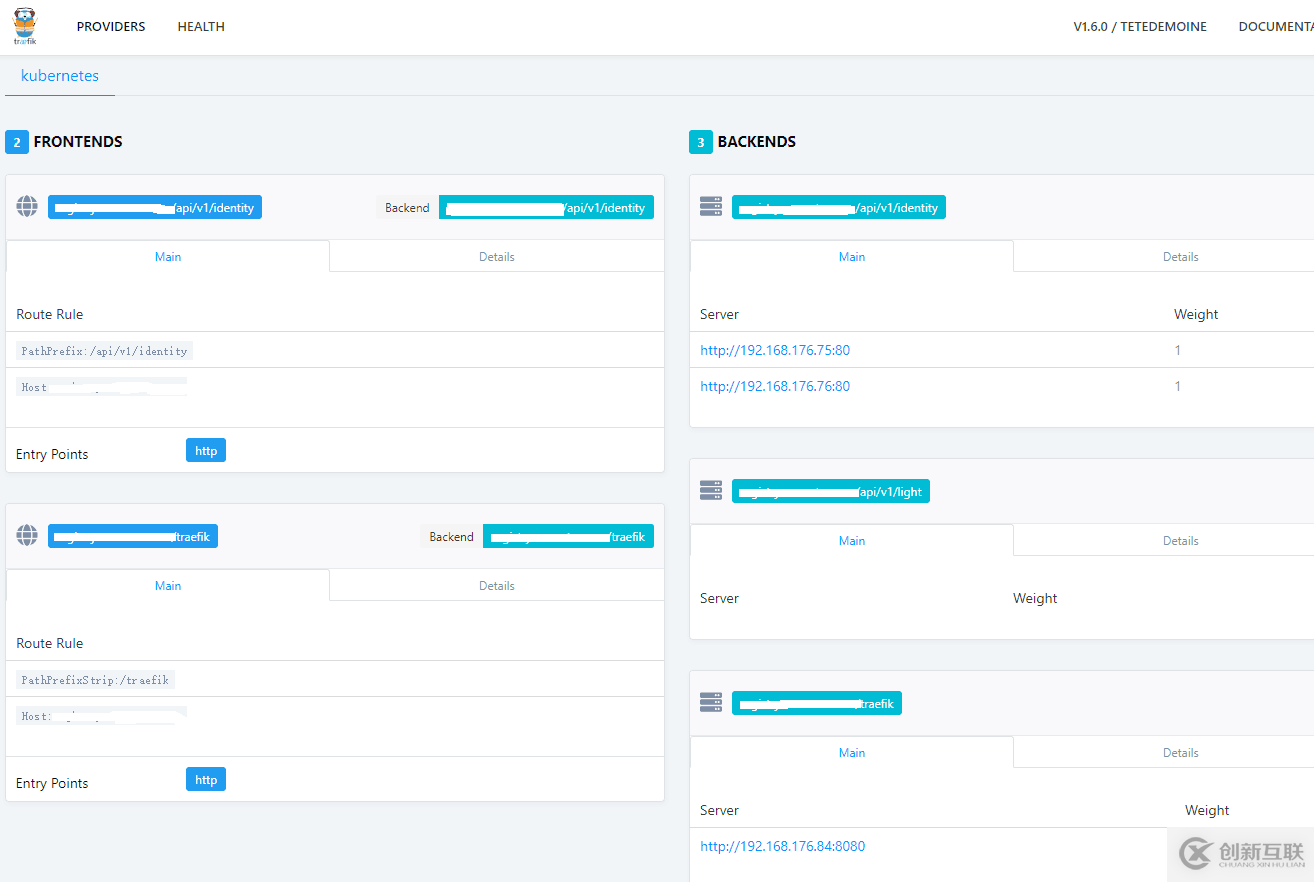
Task: Click http entry point of /api/v1/identity frontend
Action: pyautogui.click(x=206, y=450)
